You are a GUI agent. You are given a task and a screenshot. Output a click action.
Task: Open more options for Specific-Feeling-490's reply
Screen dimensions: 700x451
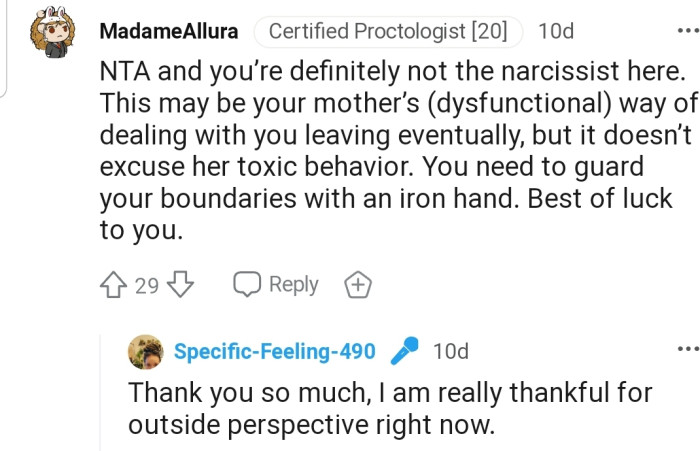(x=688, y=350)
